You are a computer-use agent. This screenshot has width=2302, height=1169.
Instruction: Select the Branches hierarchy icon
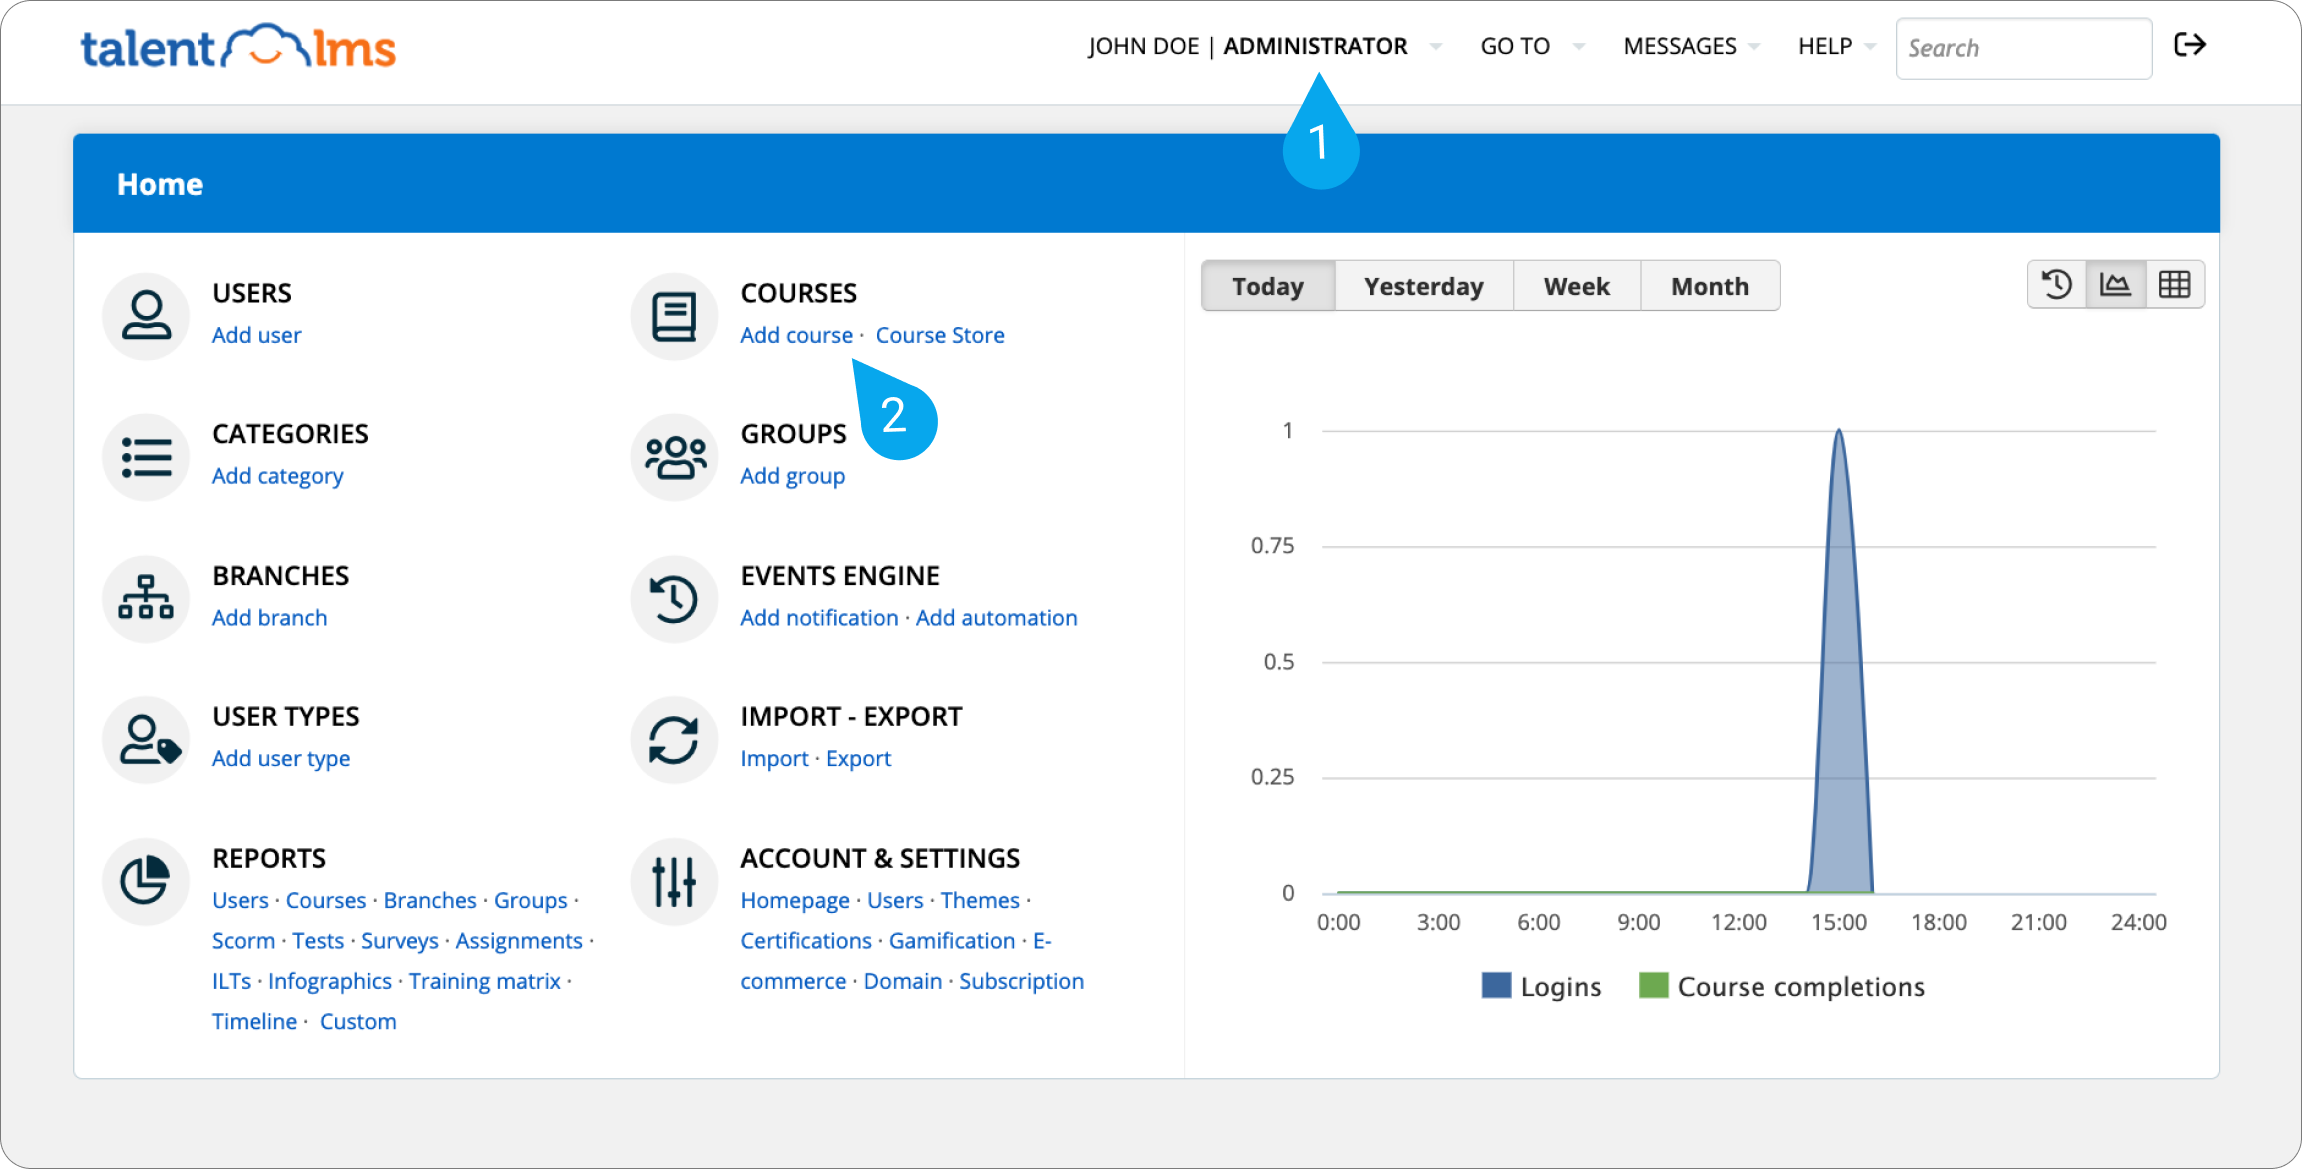click(146, 598)
